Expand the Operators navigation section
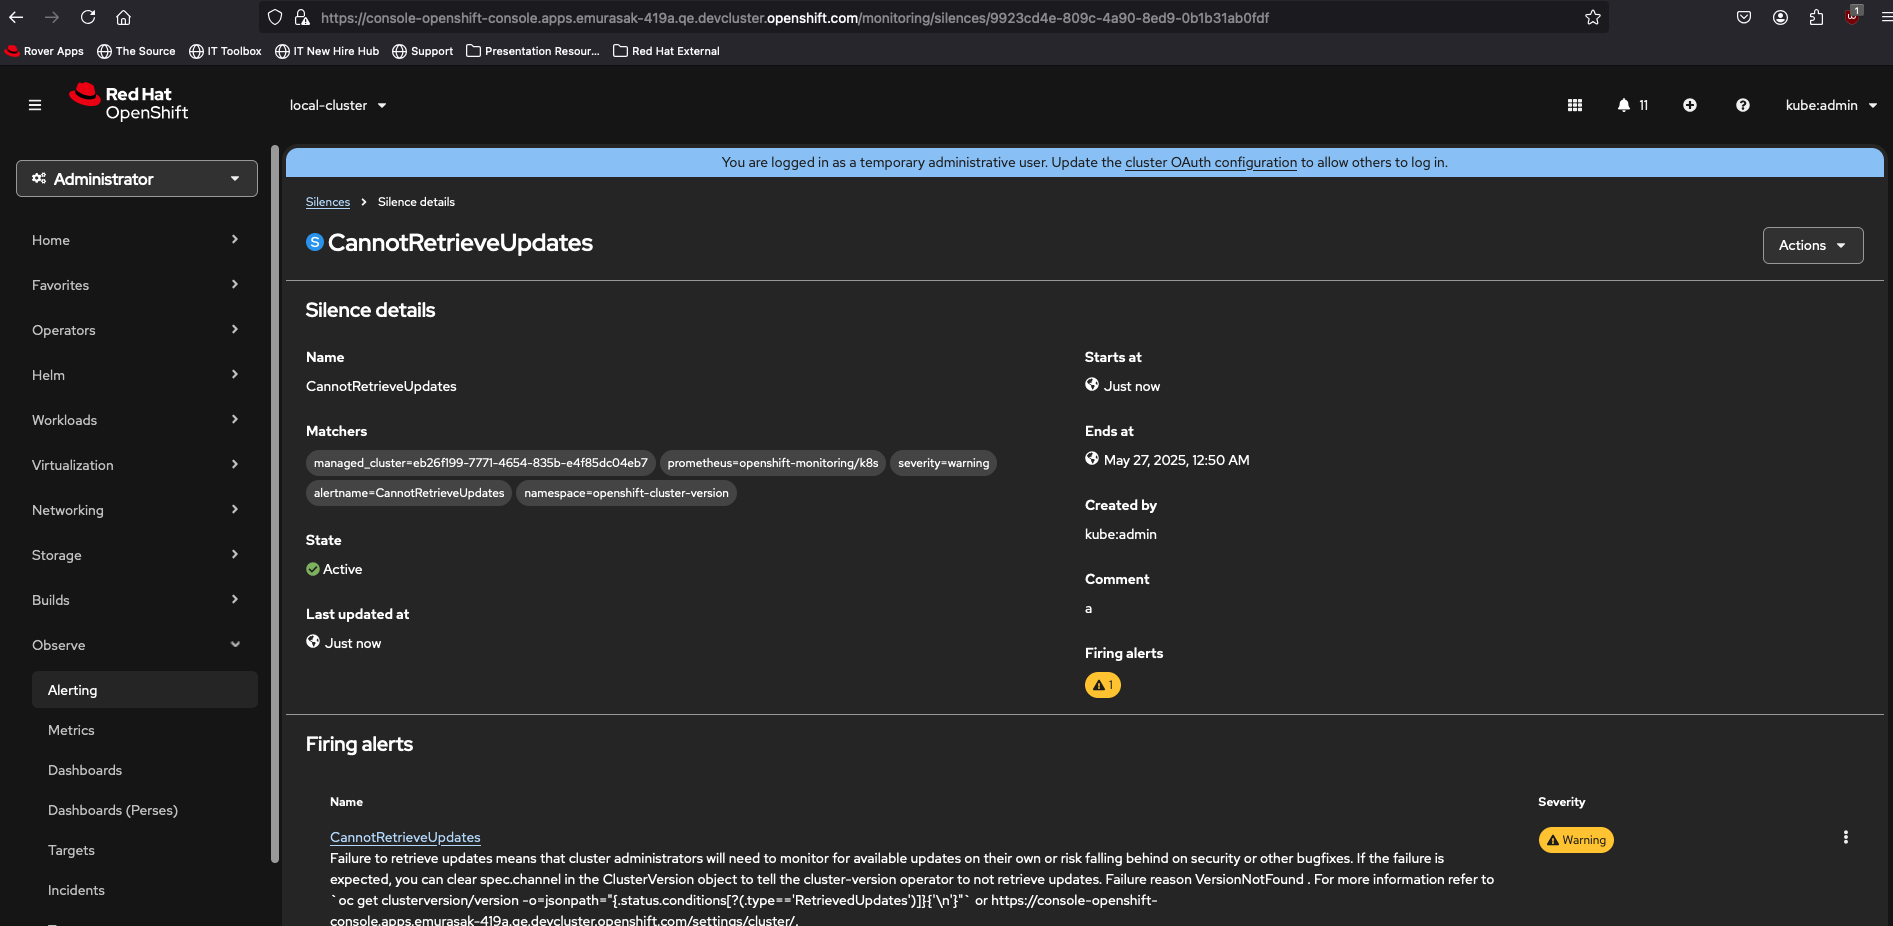Screen dimensions: 1893x926 coord(137,330)
